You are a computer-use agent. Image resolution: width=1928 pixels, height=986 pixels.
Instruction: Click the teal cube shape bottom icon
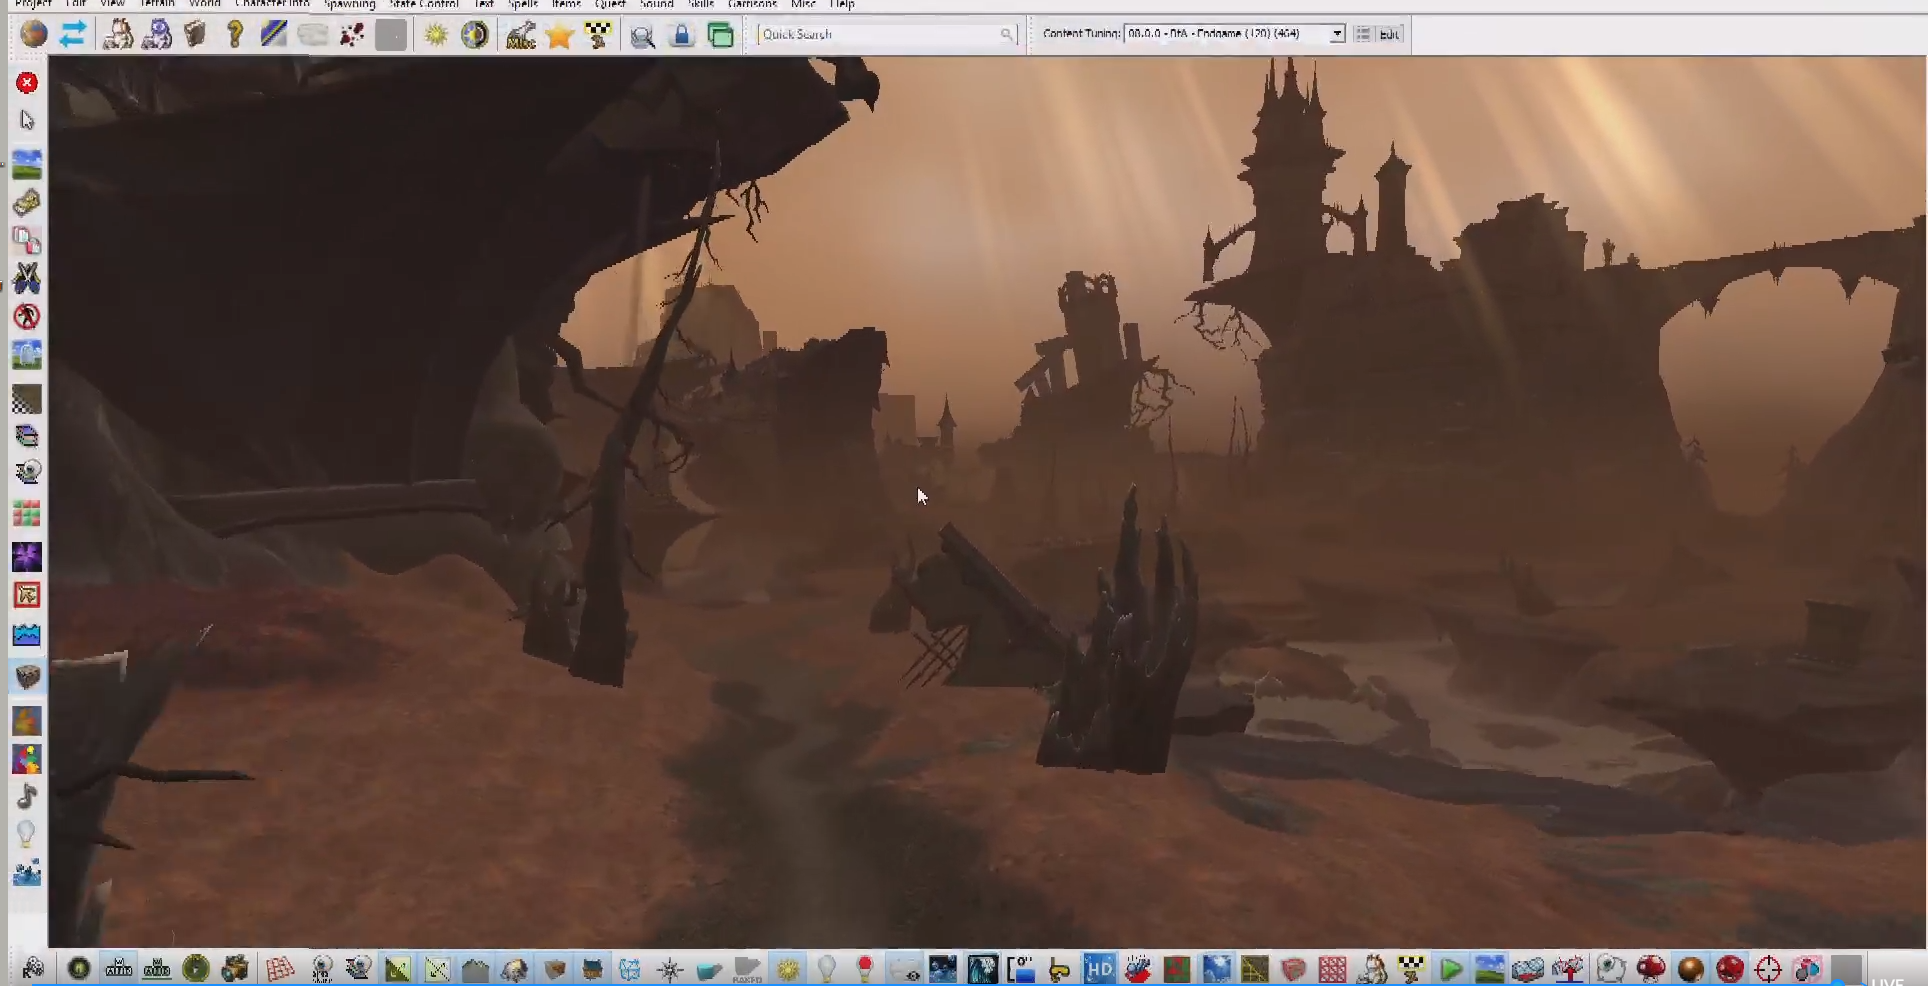[x=709, y=969]
